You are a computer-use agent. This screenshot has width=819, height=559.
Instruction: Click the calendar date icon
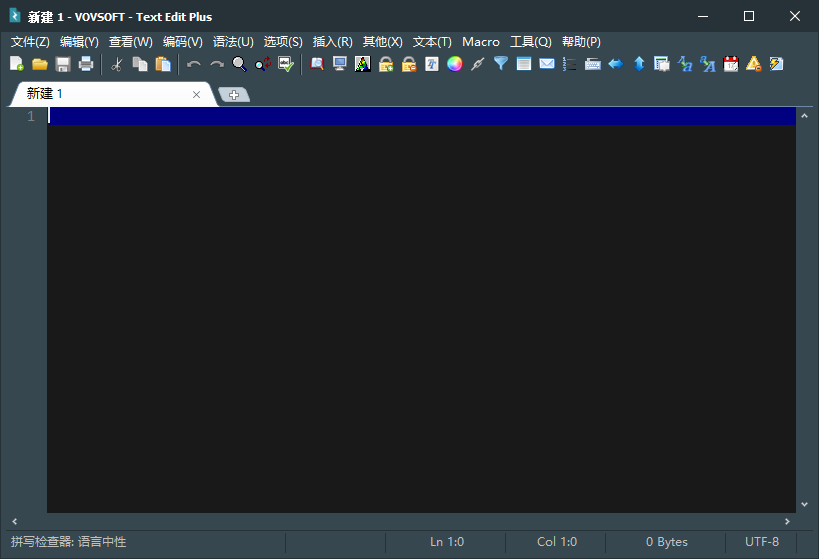(731, 64)
